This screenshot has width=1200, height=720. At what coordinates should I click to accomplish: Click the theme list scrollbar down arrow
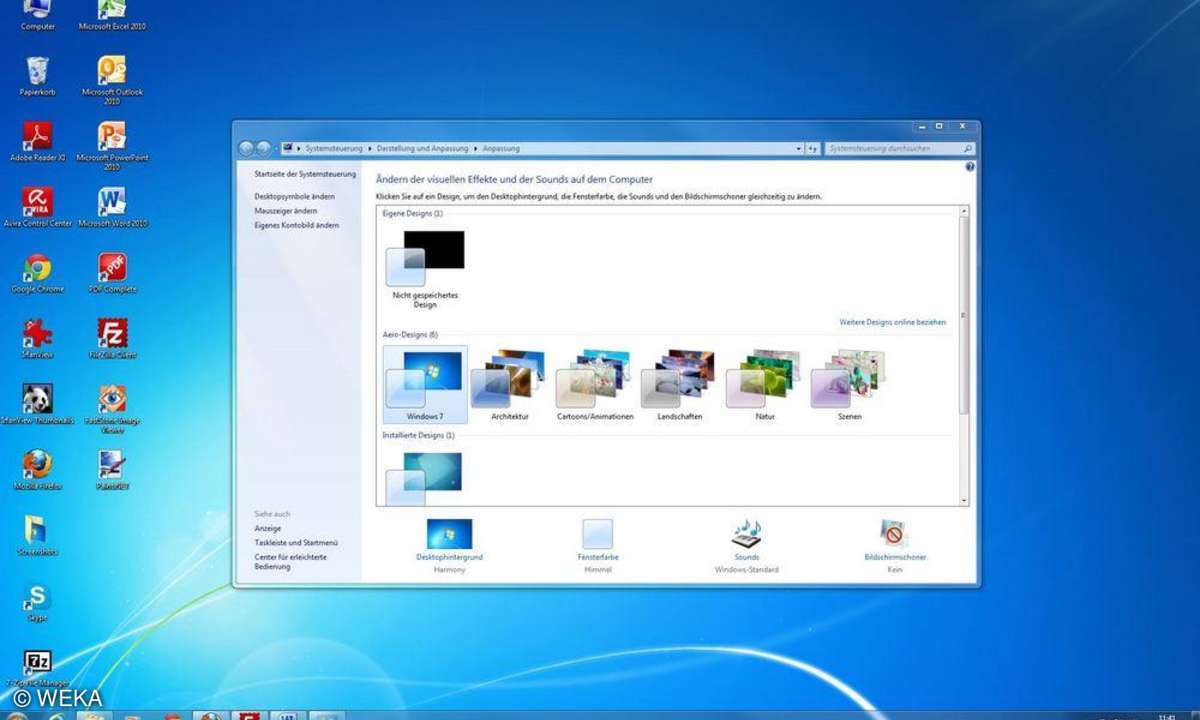(964, 500)
